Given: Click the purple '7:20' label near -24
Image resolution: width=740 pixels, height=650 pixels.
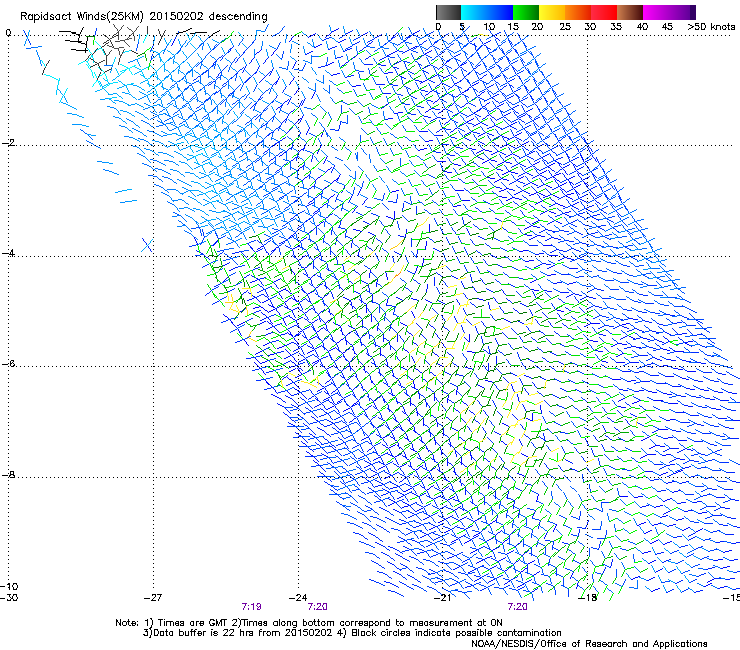Looking at the screenshot, I should pyautogui.click(x=318, y=607).
